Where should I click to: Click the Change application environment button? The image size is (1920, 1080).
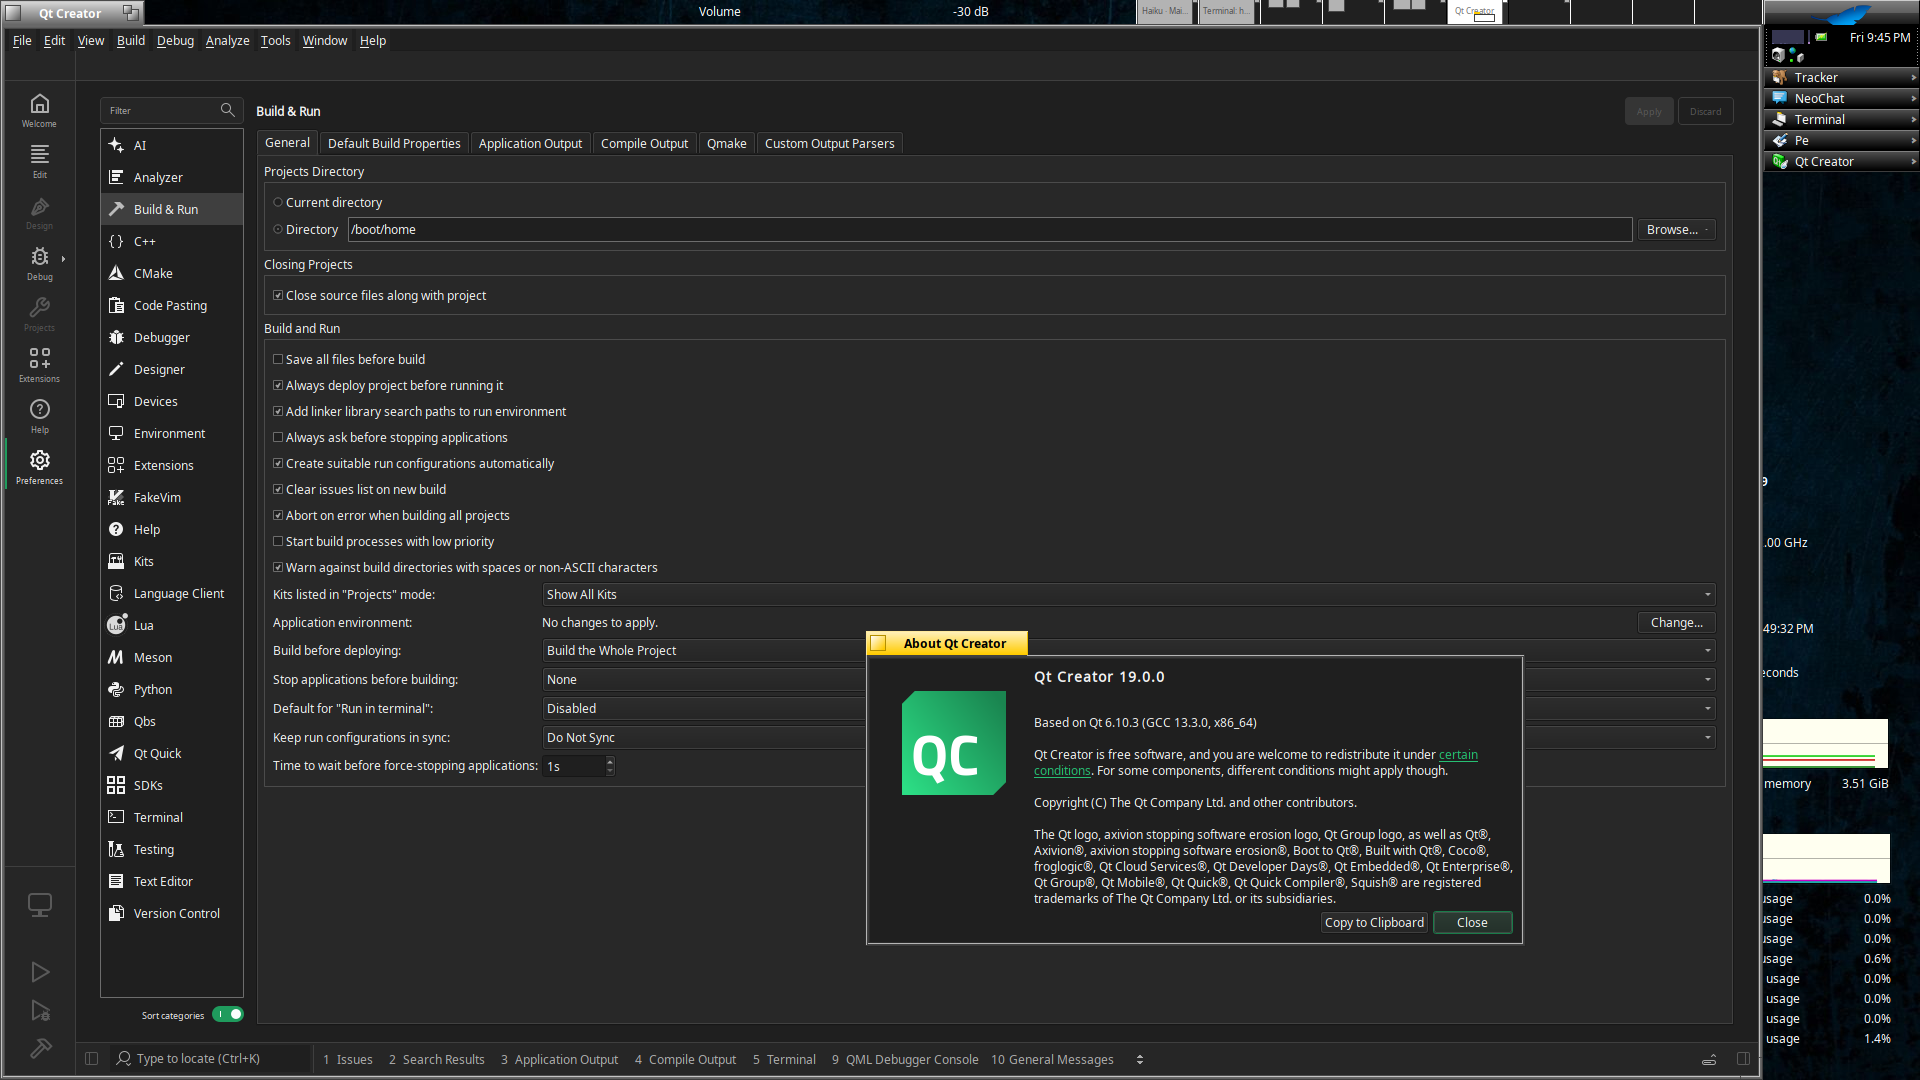pyautogui.click(x=1677, y=622)
